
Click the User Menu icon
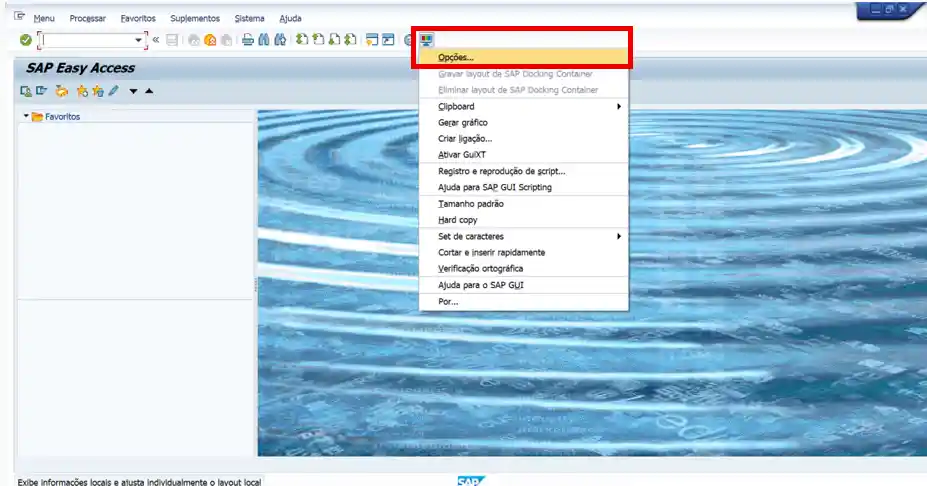pos(25,91)
